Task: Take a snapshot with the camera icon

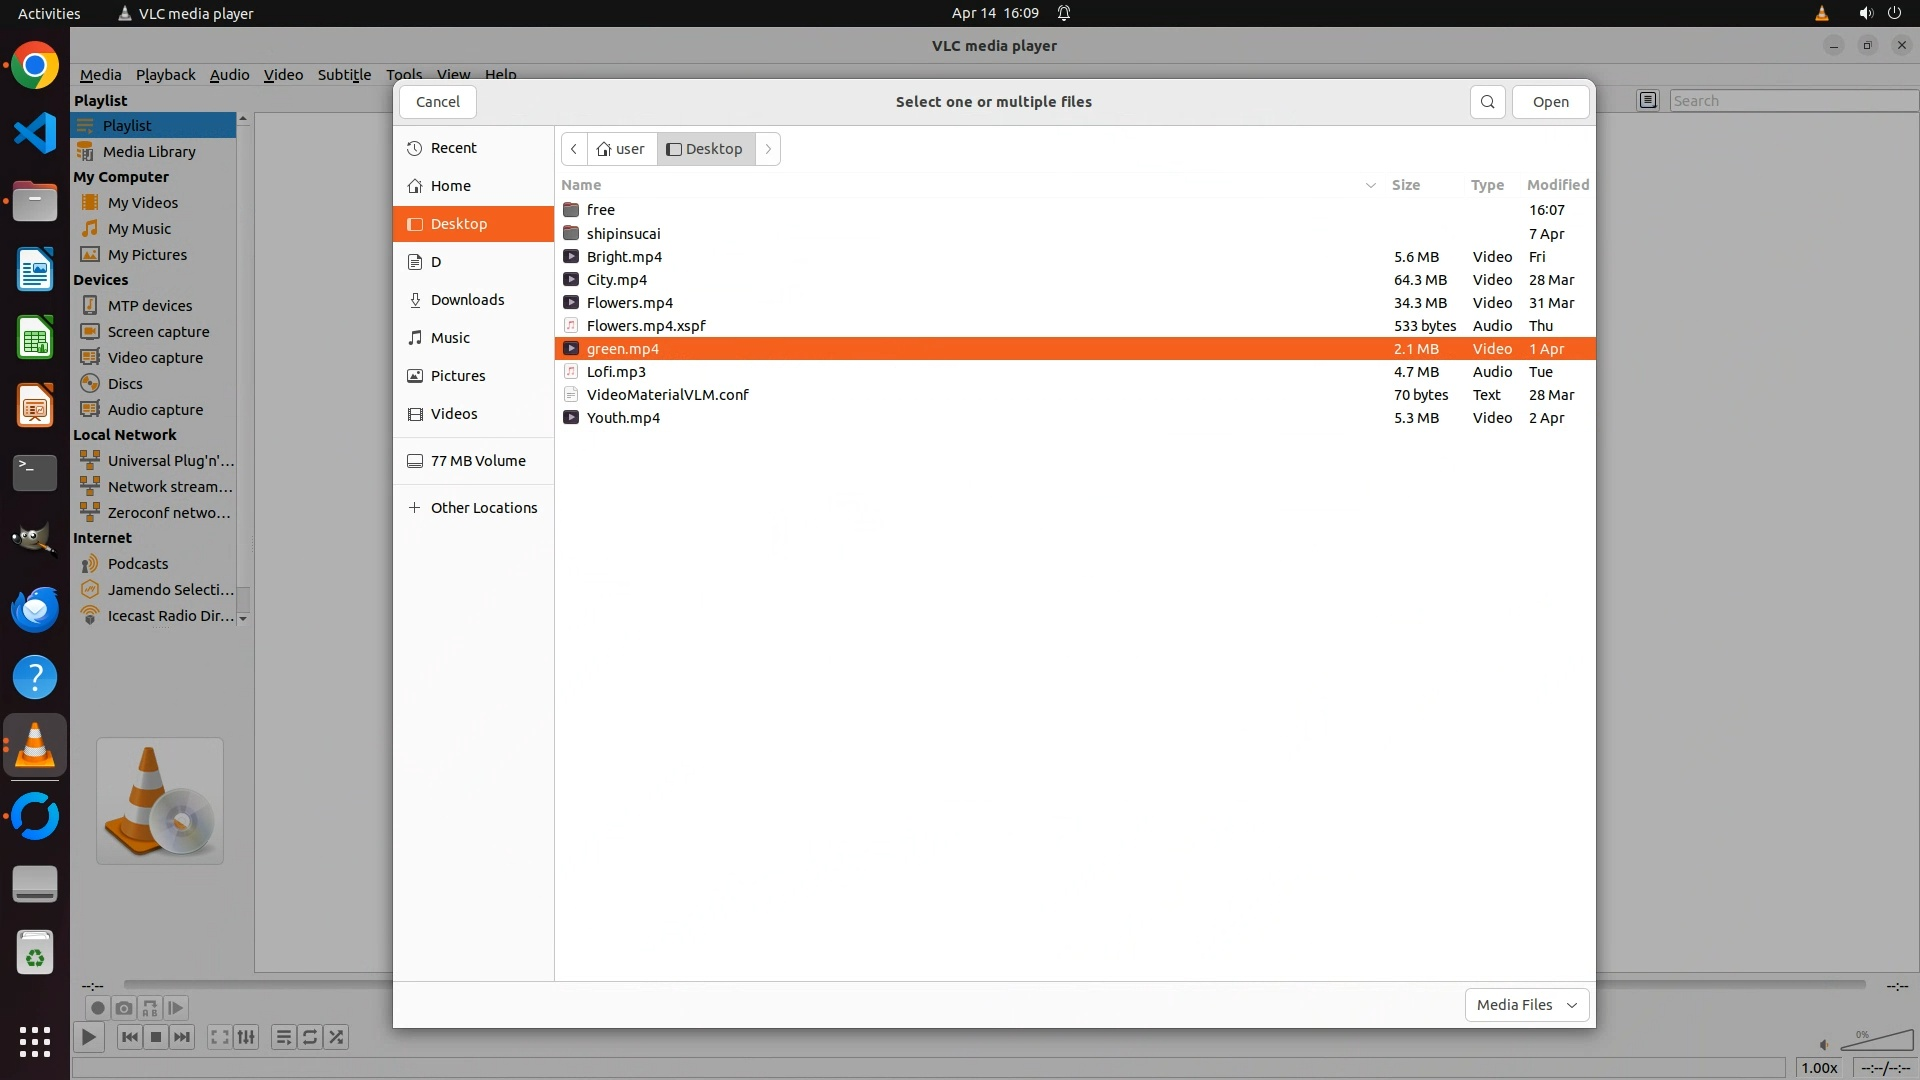Action: click(x=124, y=1008)
